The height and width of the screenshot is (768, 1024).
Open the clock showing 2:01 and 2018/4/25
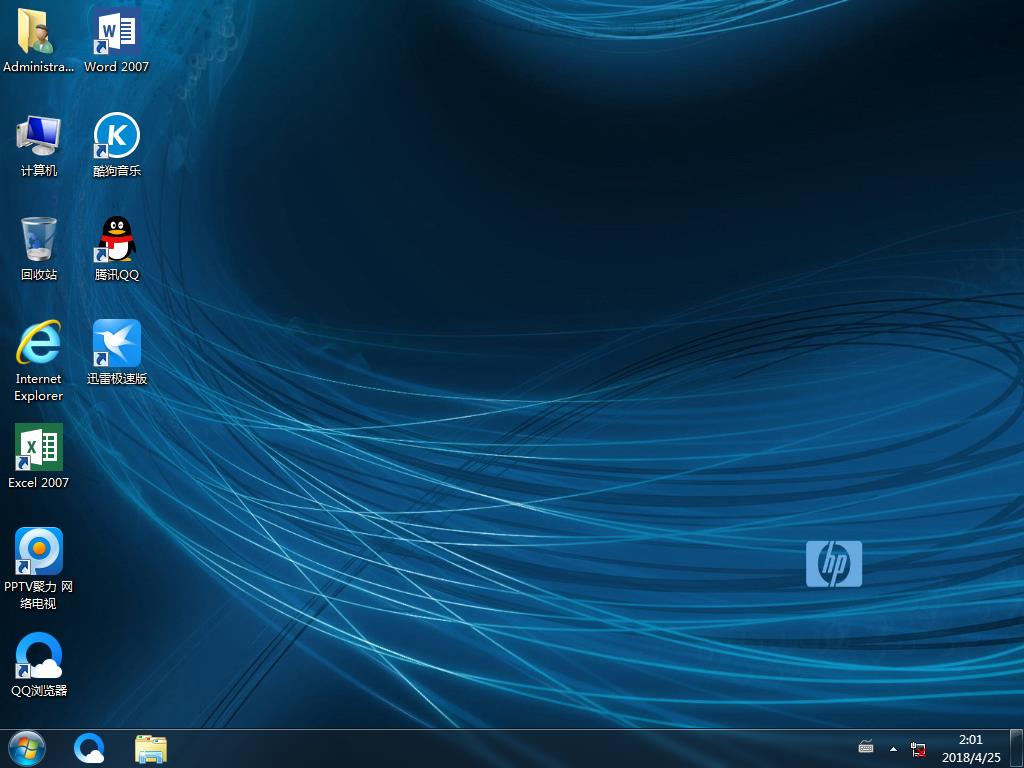[970, 748]
